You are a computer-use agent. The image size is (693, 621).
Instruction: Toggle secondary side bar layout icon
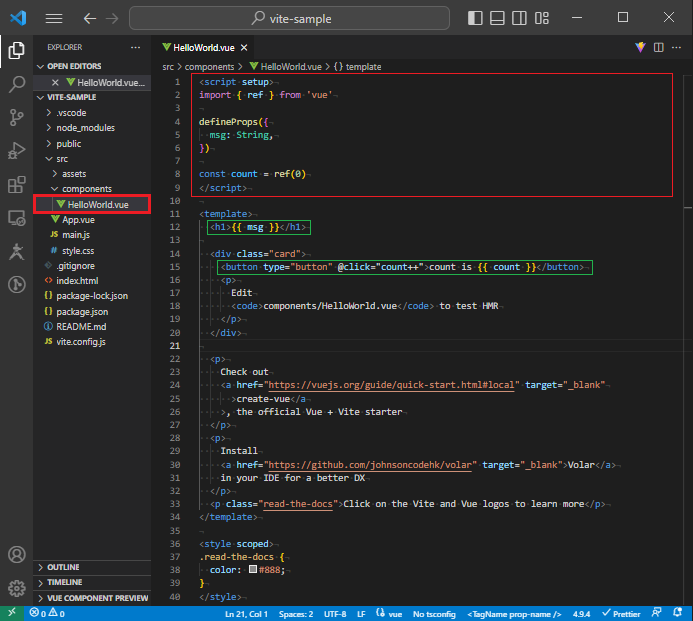[x=519, y=18]
